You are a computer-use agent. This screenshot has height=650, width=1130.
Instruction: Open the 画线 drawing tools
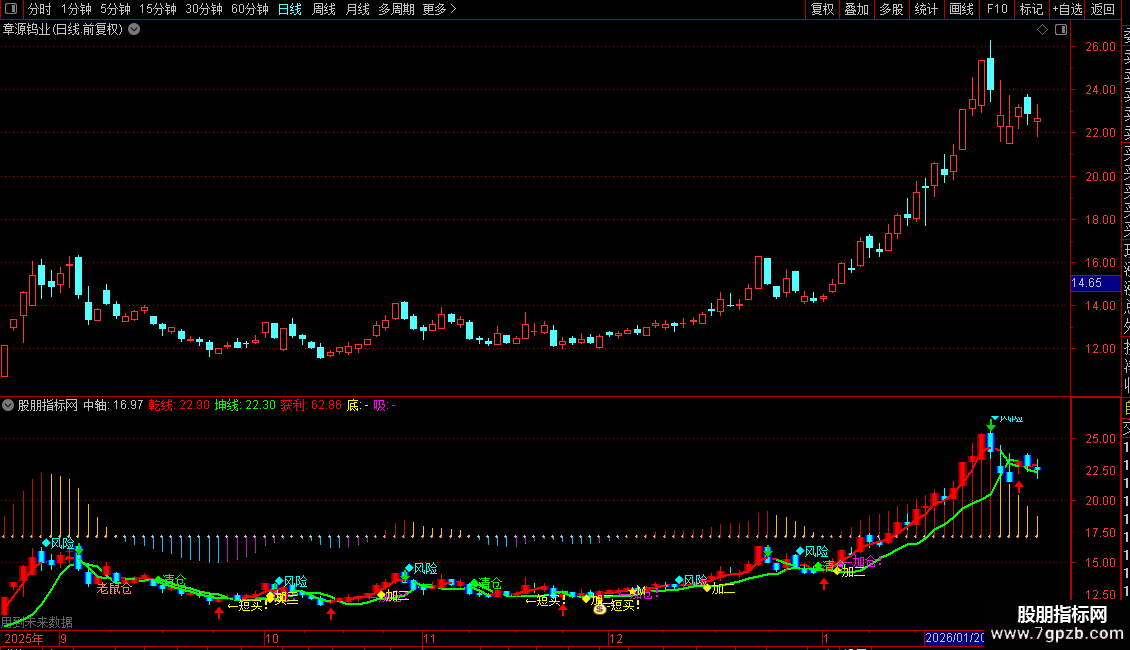tap(961, 9)
